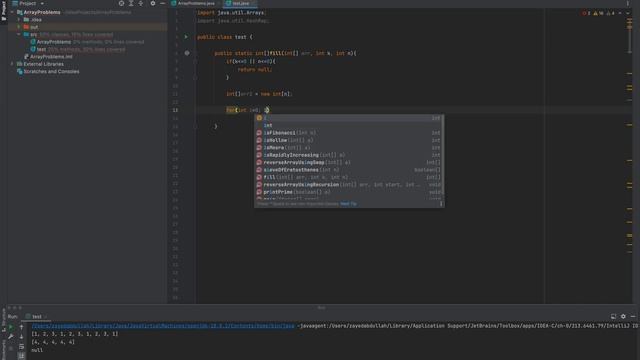The image size is (640, 360).
Task: Pick isMeera(int[] a) from completion list
Action: coord(349,147)
